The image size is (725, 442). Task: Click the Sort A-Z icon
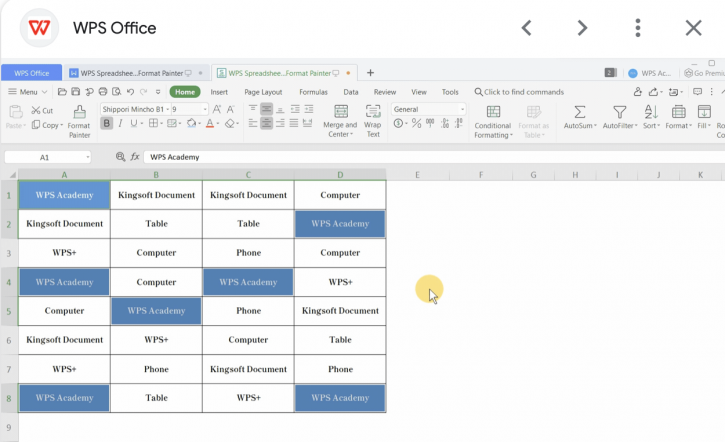click(x=651, y=112)
